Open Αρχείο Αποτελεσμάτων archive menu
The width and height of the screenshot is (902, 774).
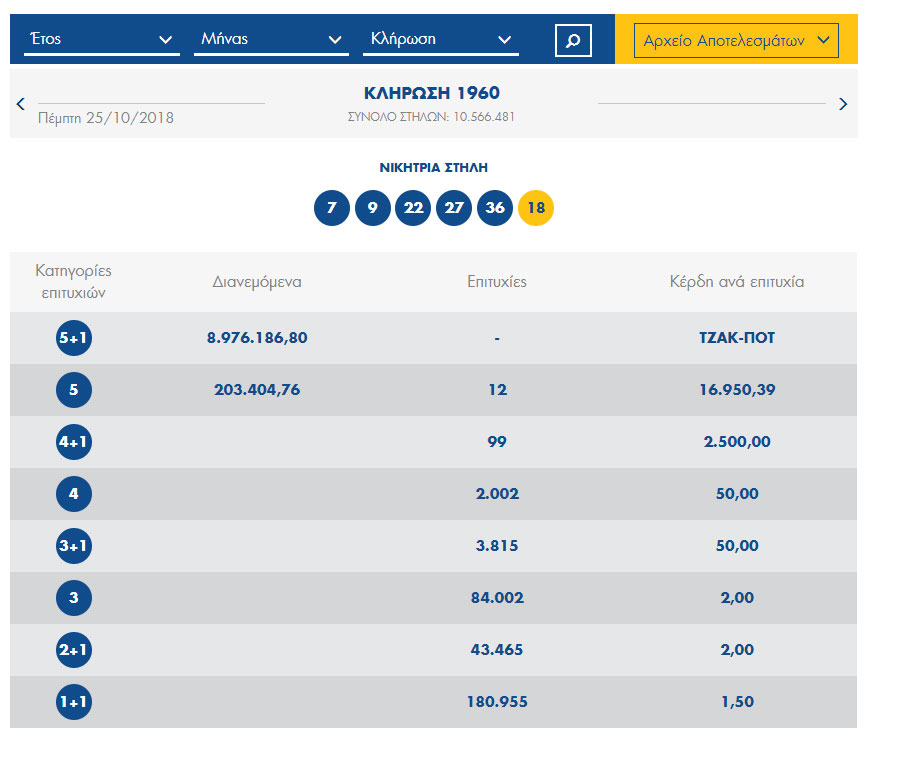736,41
